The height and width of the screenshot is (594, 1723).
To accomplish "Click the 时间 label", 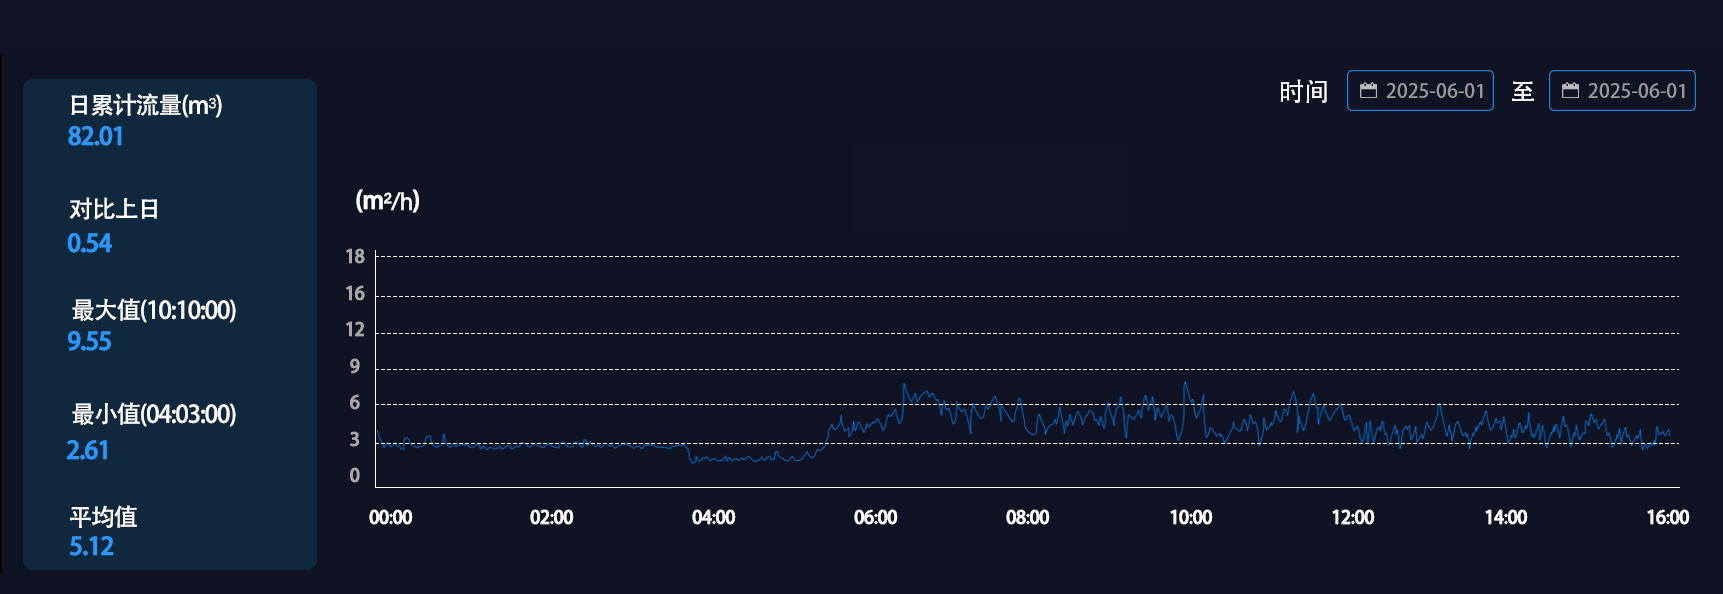I will point(1303,92).
